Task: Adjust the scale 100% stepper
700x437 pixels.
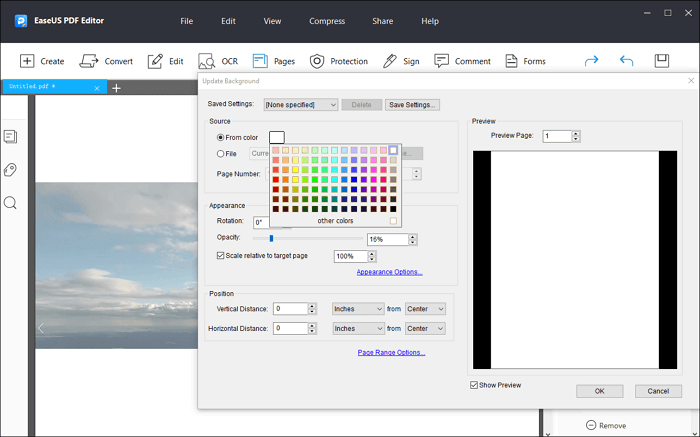Action: (372, 256)
